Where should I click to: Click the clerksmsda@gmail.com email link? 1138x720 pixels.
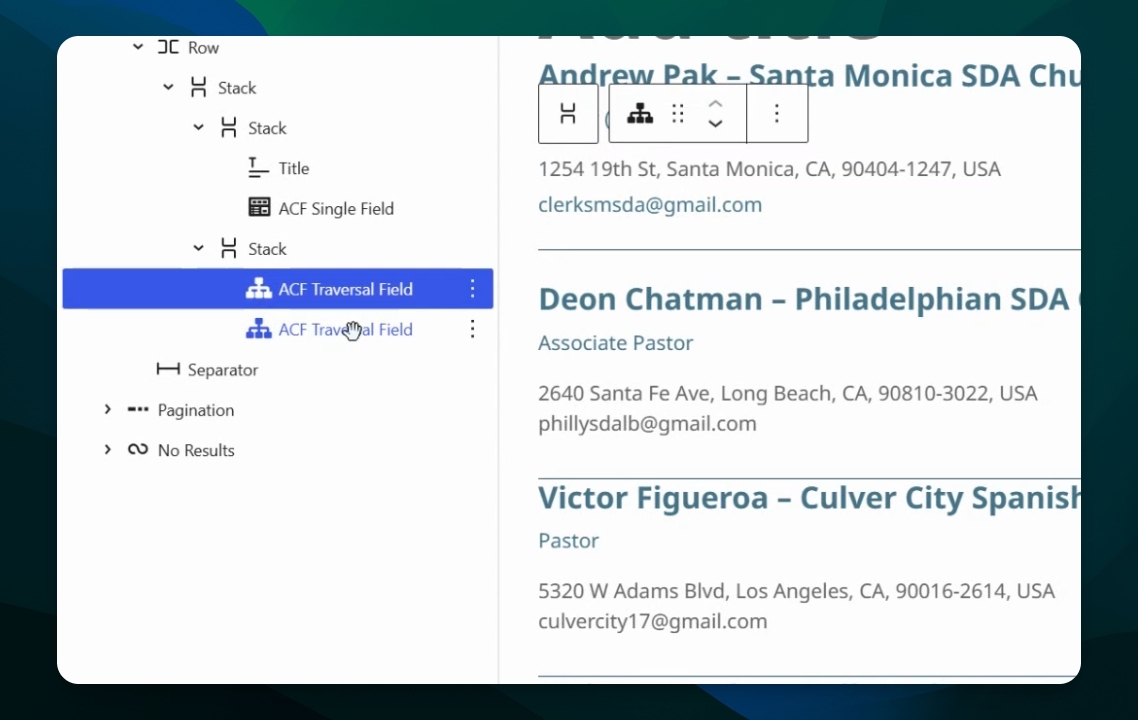point(650,205)
